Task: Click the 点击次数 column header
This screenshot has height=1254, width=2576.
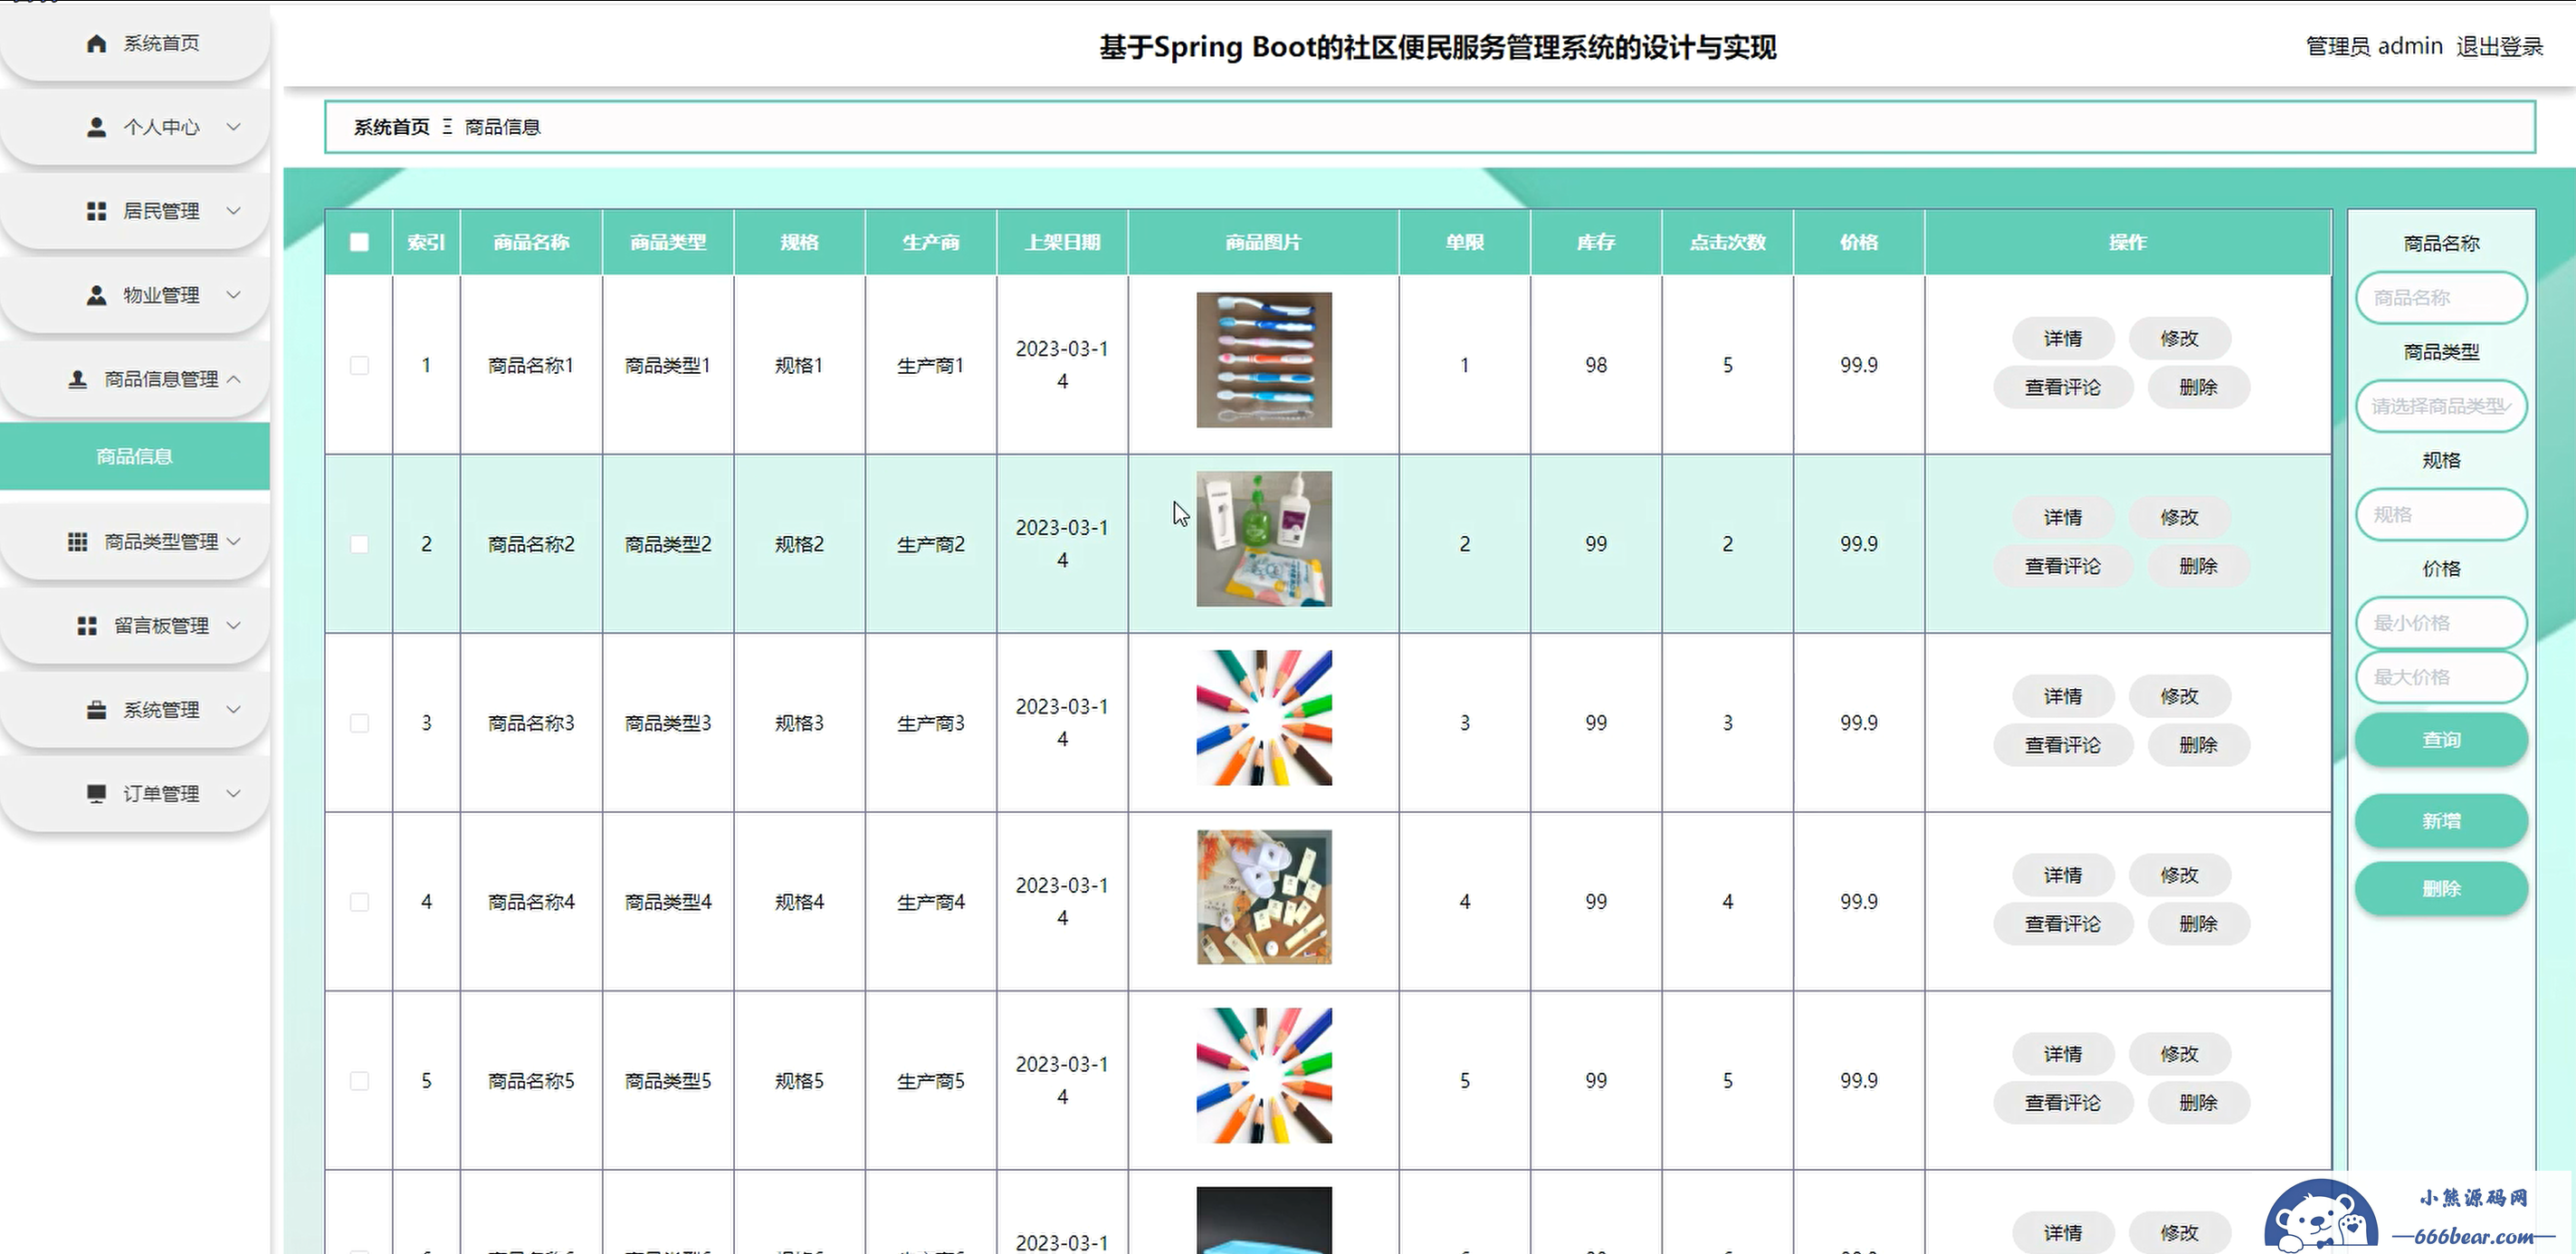Action: coord(1727,242)
